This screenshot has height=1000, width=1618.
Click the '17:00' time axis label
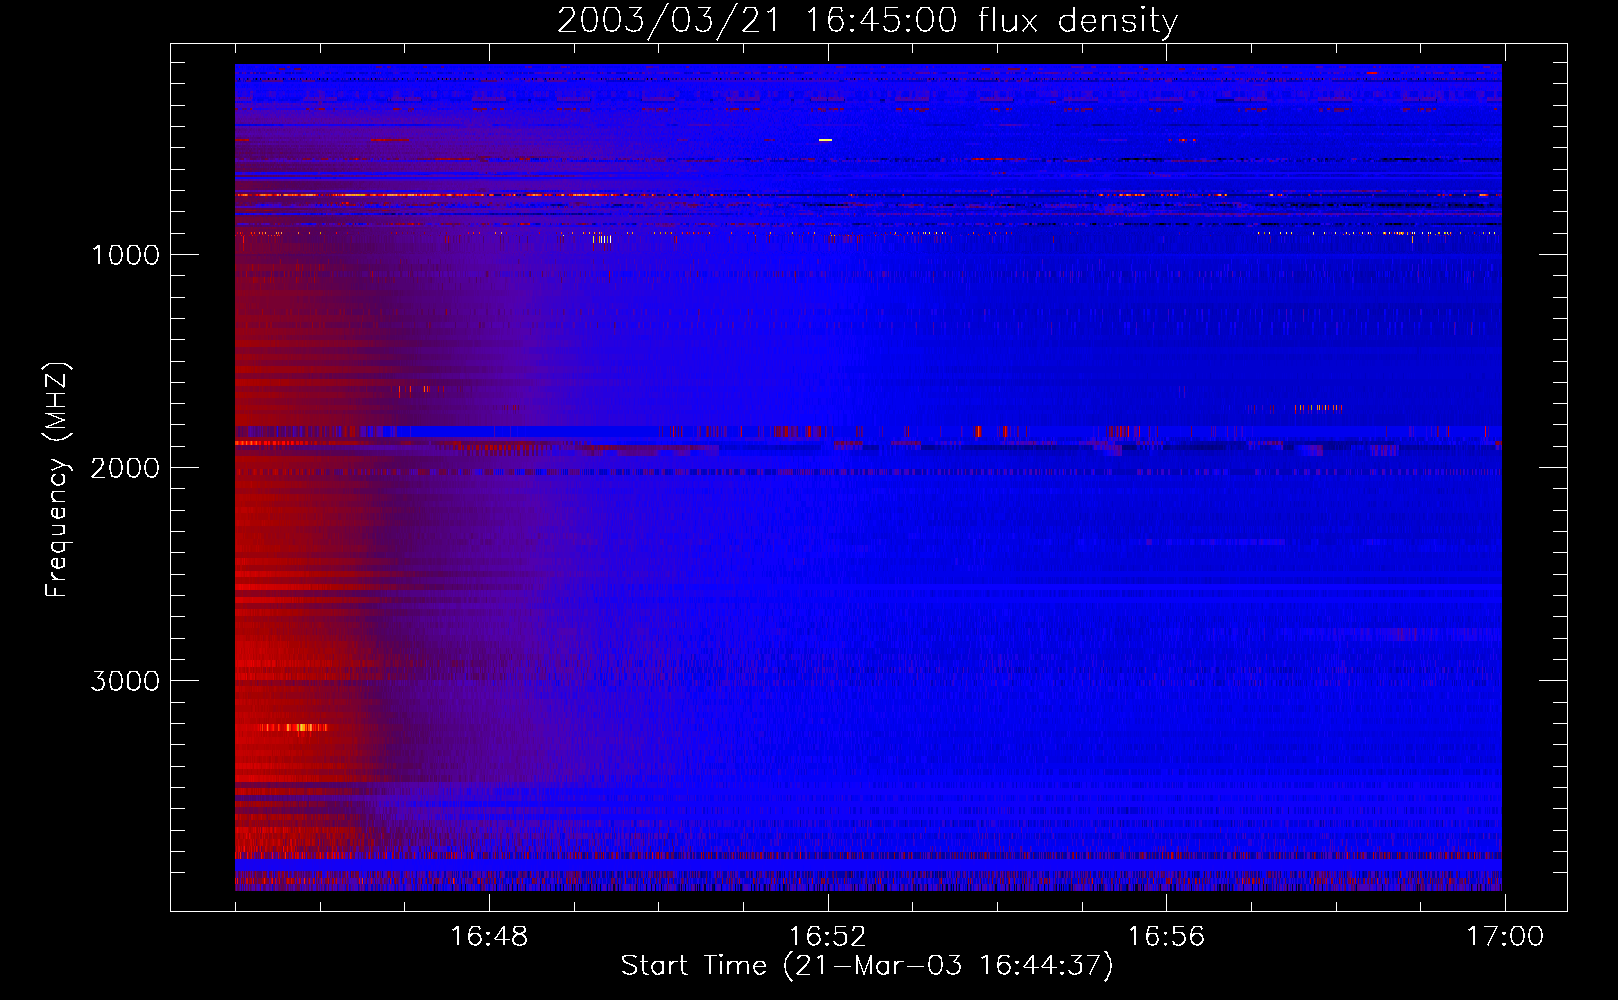click(x=1505, y=937)
